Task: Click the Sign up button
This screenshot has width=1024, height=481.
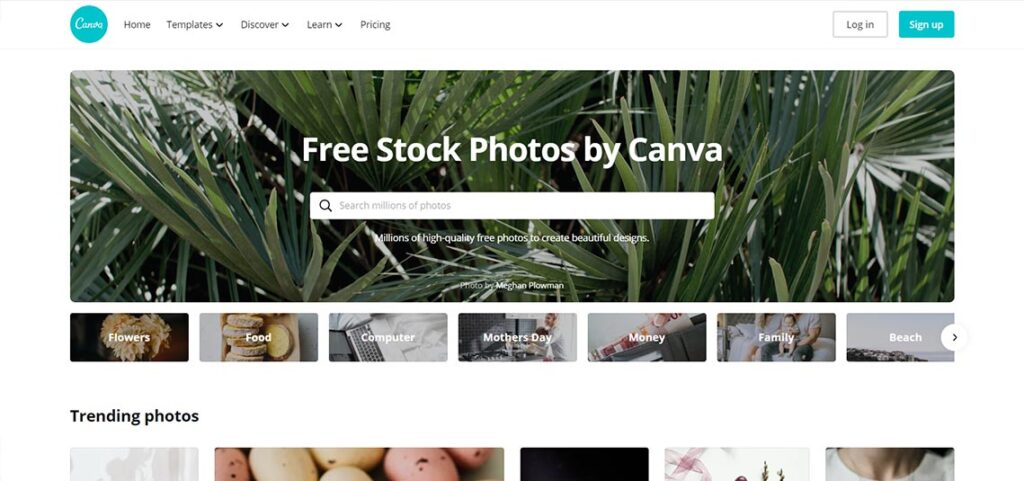Action: [x=926, y=24]
